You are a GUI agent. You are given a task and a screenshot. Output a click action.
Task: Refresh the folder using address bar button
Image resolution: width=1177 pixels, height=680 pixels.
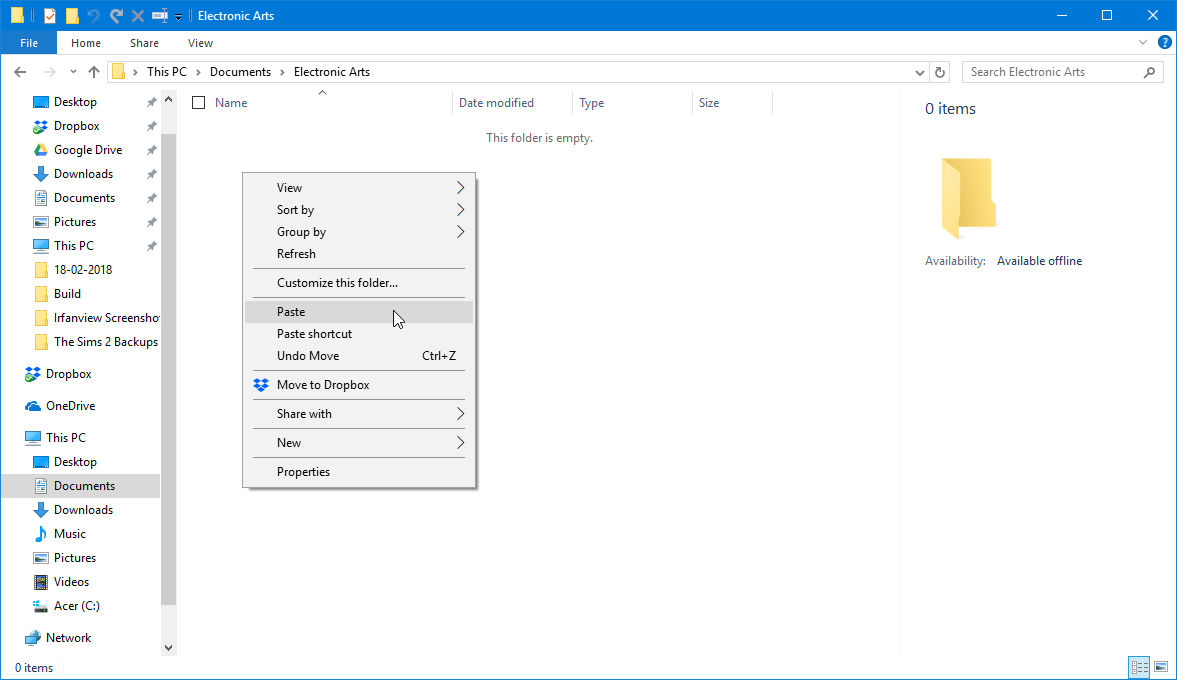[940, 72]
